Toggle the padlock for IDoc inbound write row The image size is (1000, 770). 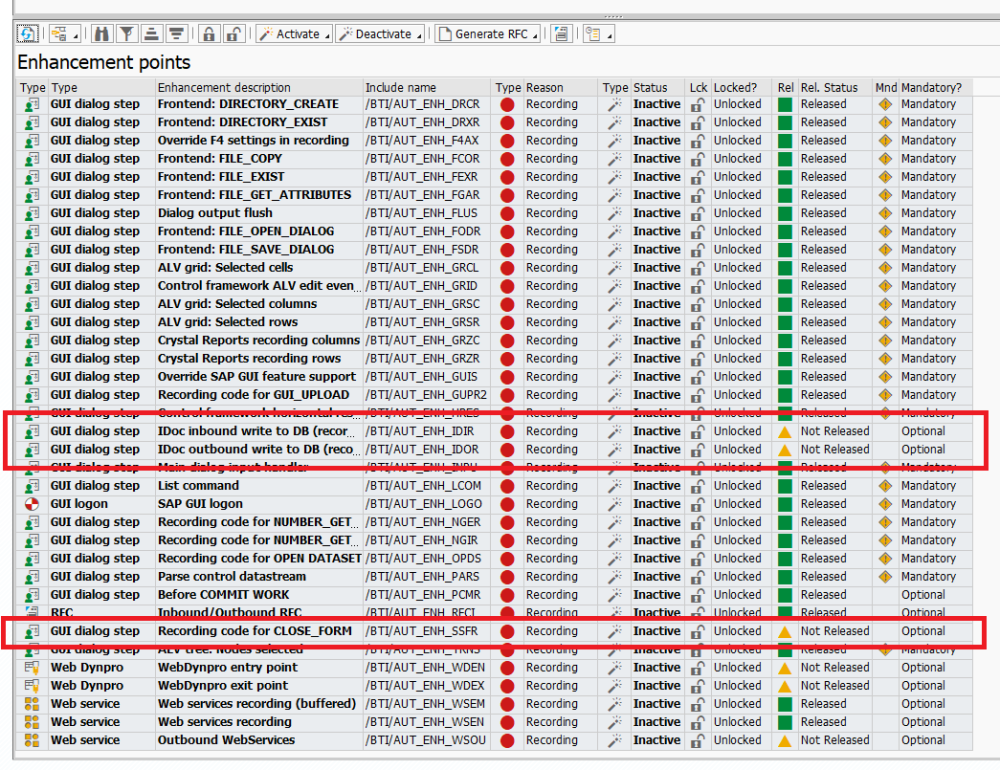pyautogui.click(x=697, y=431)
